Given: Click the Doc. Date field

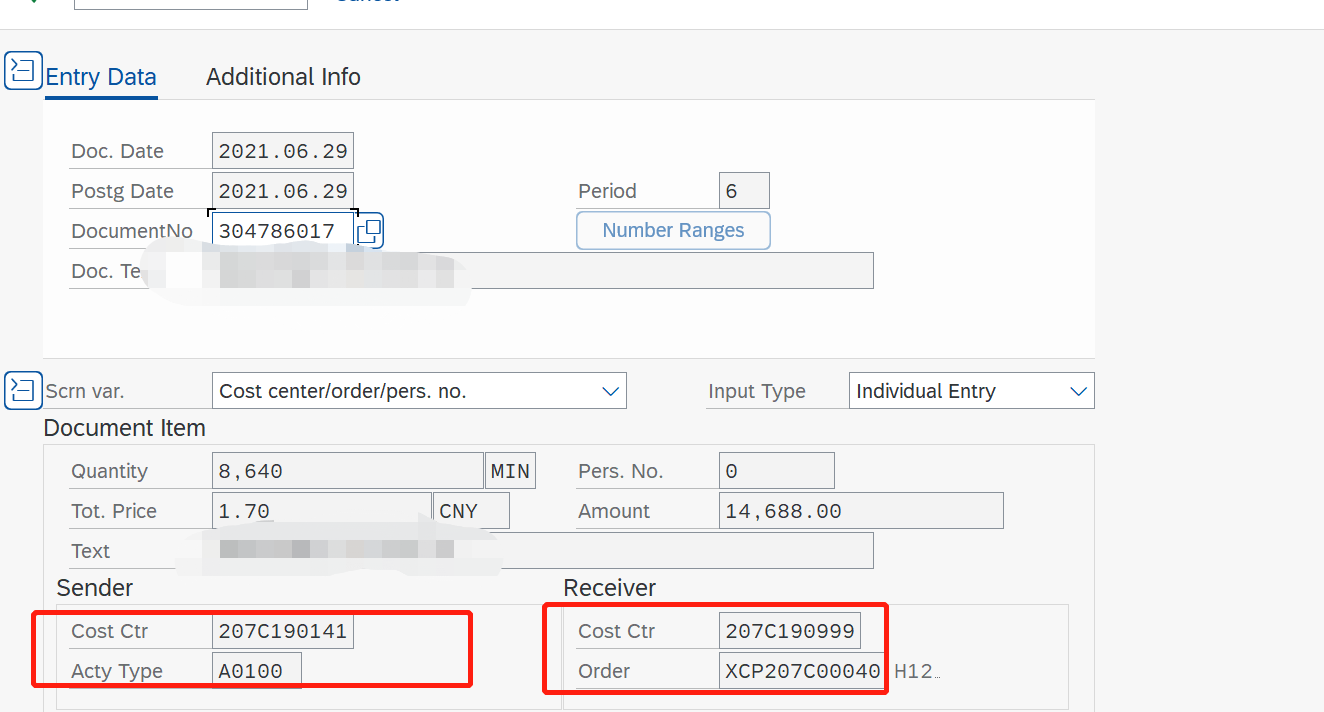Looking at the screenshot, I should click(283, 150).
